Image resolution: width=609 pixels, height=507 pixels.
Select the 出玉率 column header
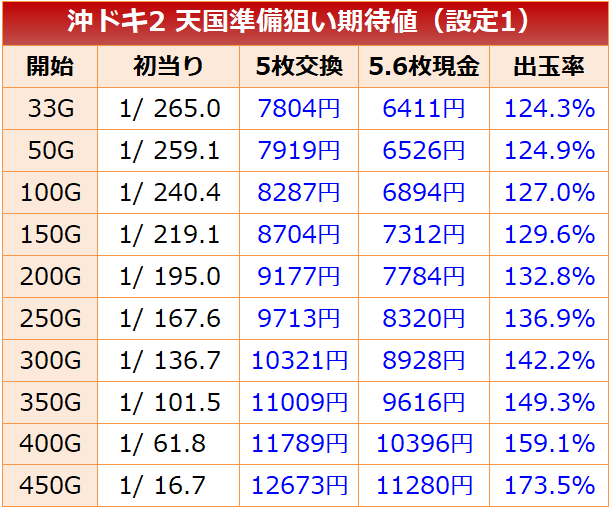(x=549, y=66)
